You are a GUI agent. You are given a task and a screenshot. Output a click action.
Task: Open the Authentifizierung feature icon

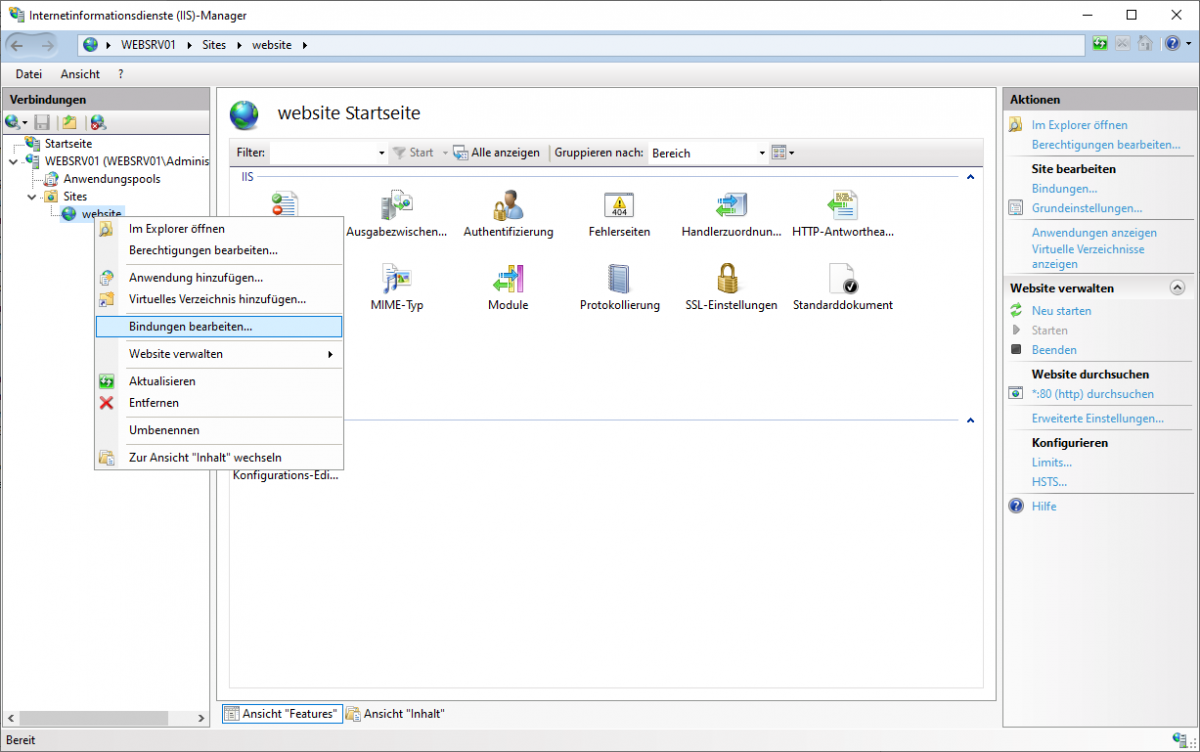(507, 206)
